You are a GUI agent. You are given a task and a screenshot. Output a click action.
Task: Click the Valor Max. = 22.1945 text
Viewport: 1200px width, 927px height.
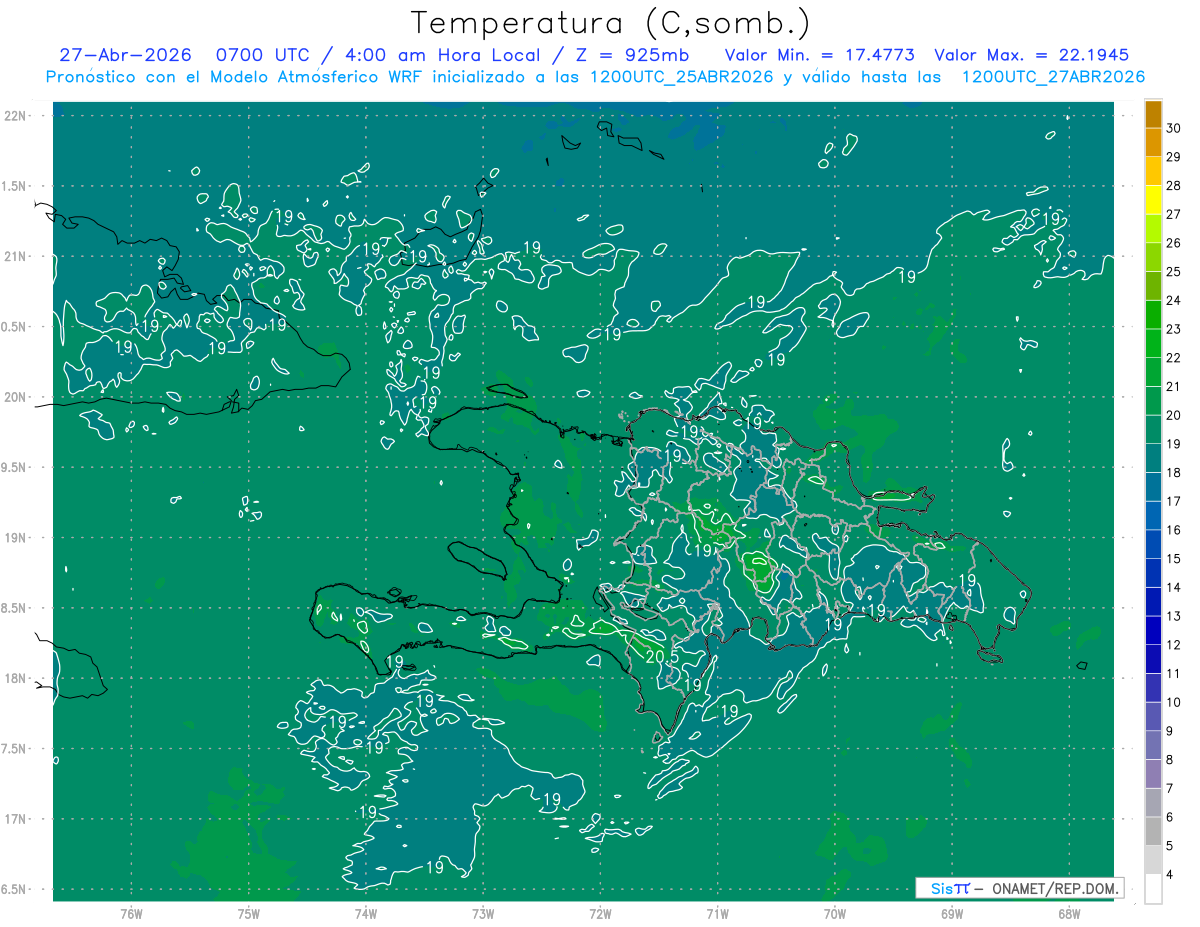(x=1031, y=55)
